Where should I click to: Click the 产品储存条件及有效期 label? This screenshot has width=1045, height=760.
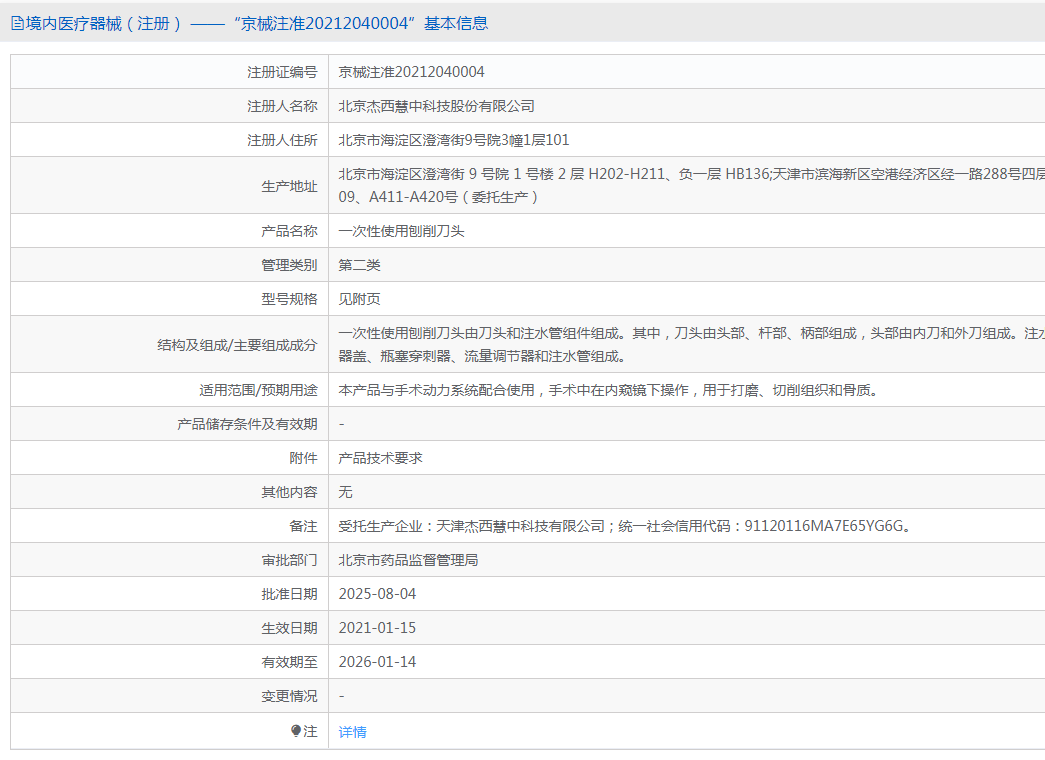247,424
